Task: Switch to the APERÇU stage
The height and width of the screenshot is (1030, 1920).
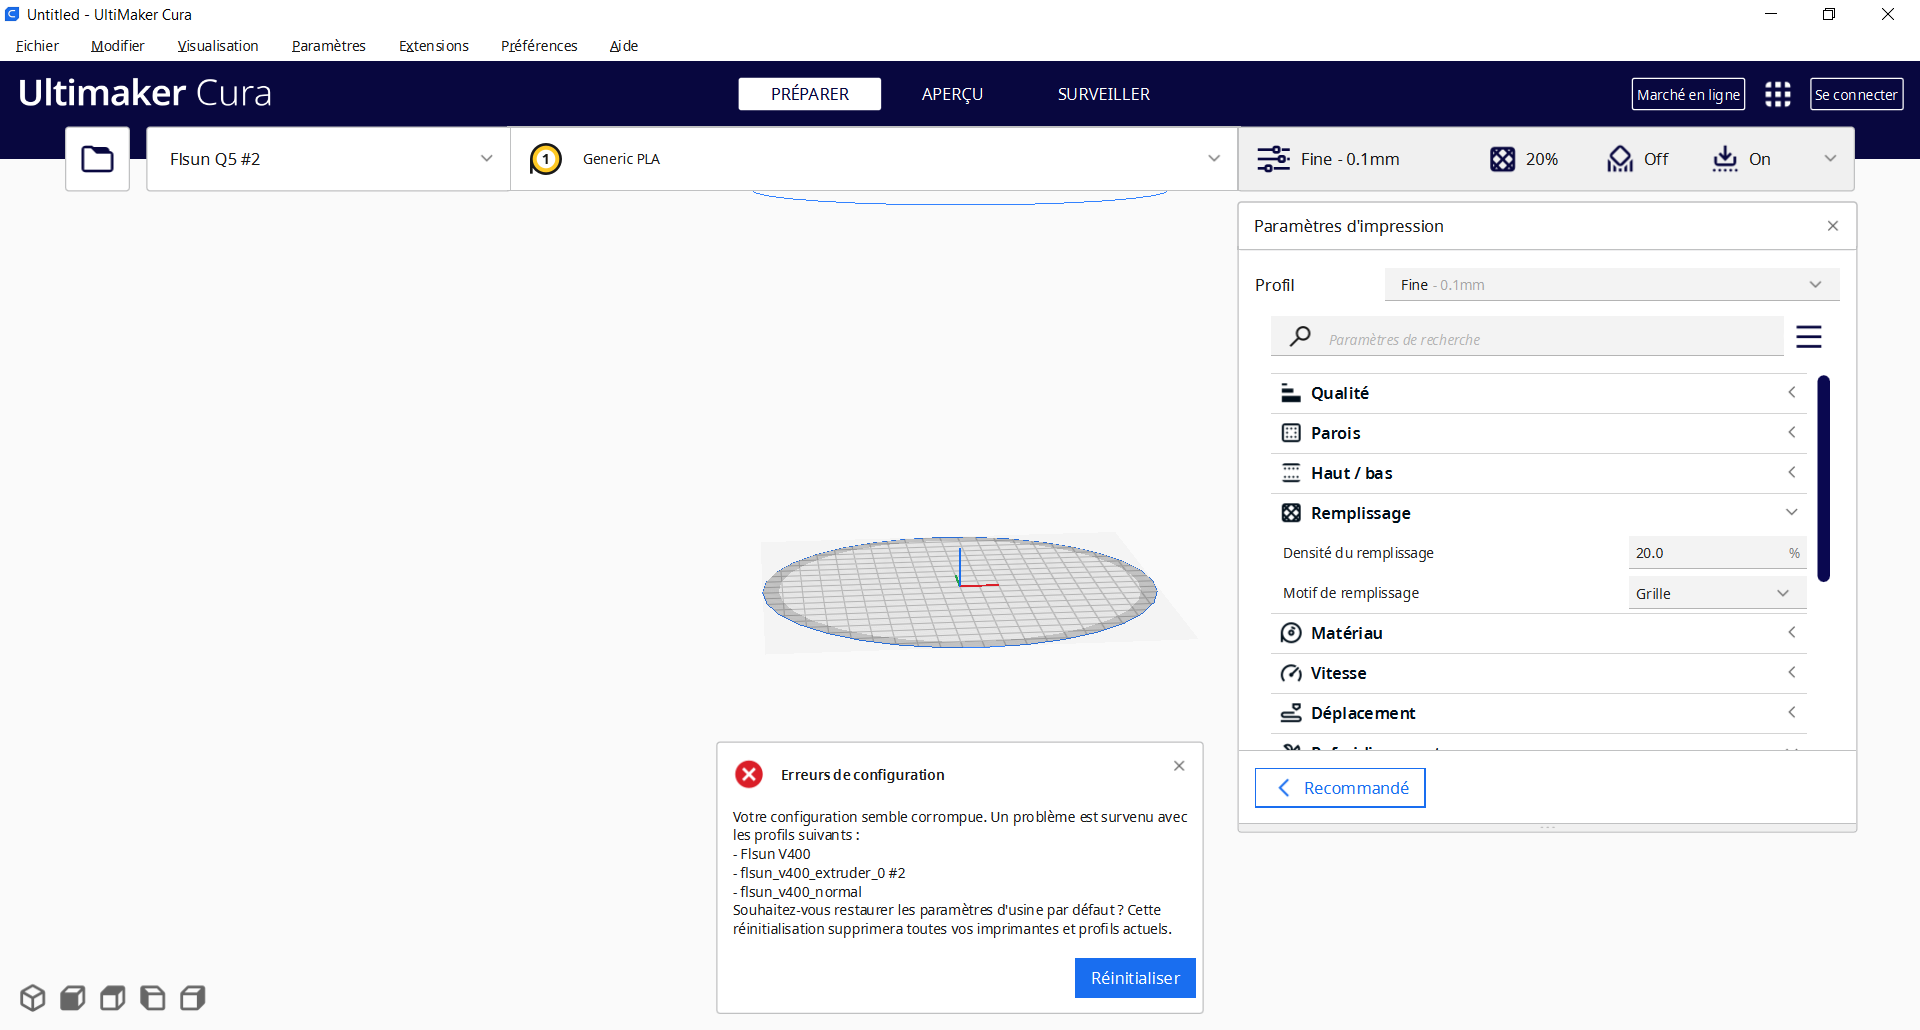Action: tap(952, 94)
